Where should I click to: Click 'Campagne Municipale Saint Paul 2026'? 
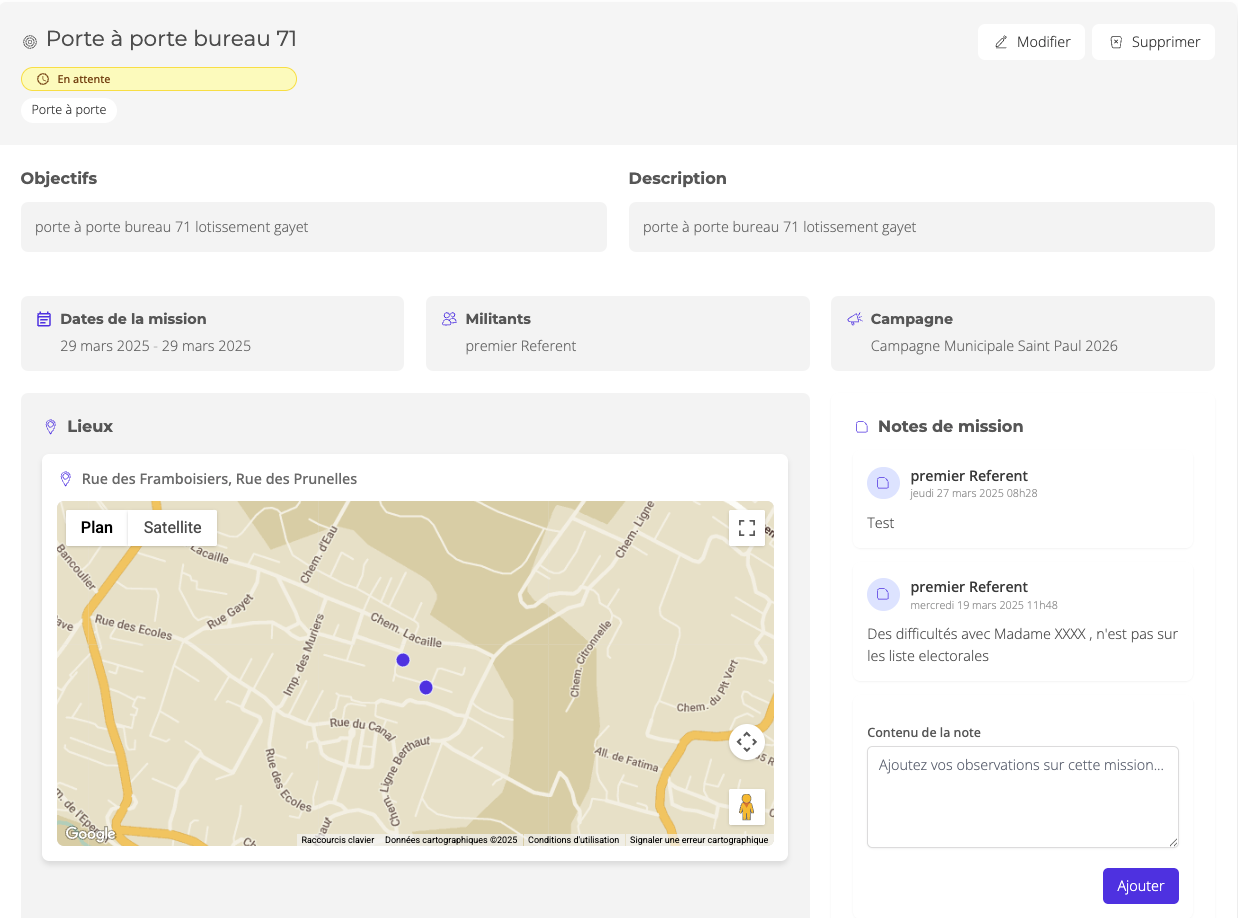point(994,346)
